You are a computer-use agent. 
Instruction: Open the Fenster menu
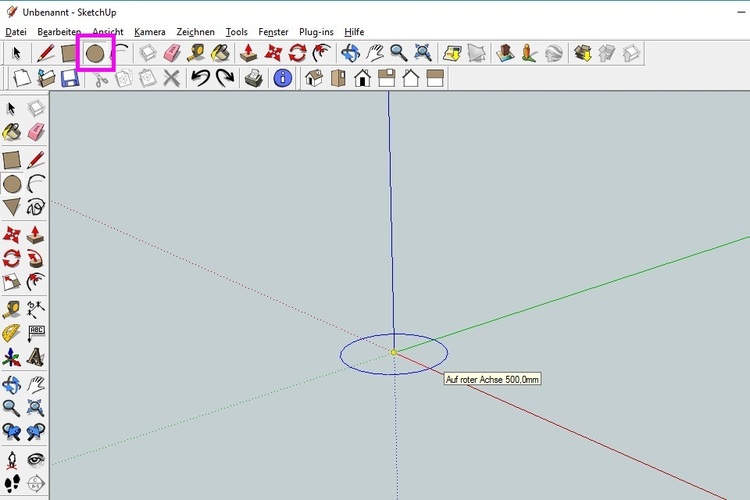[273, 32]
